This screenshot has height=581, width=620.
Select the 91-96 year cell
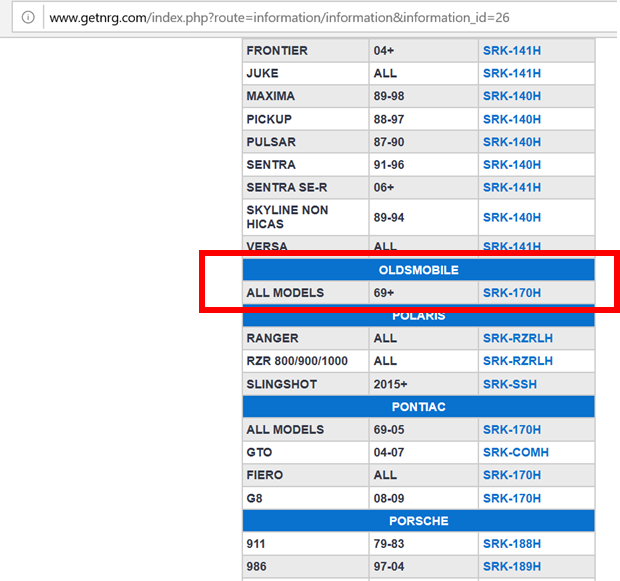(423, 165)
